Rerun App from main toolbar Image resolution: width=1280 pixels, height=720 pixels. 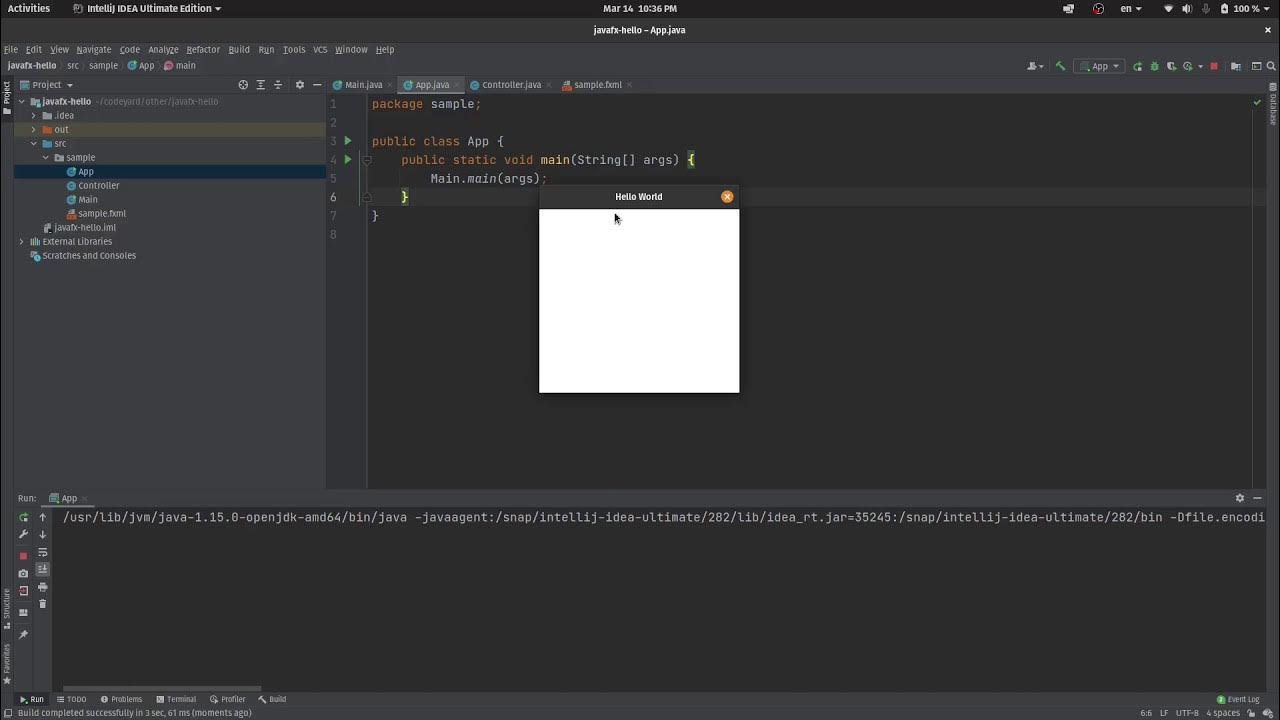coord(1137,66)
